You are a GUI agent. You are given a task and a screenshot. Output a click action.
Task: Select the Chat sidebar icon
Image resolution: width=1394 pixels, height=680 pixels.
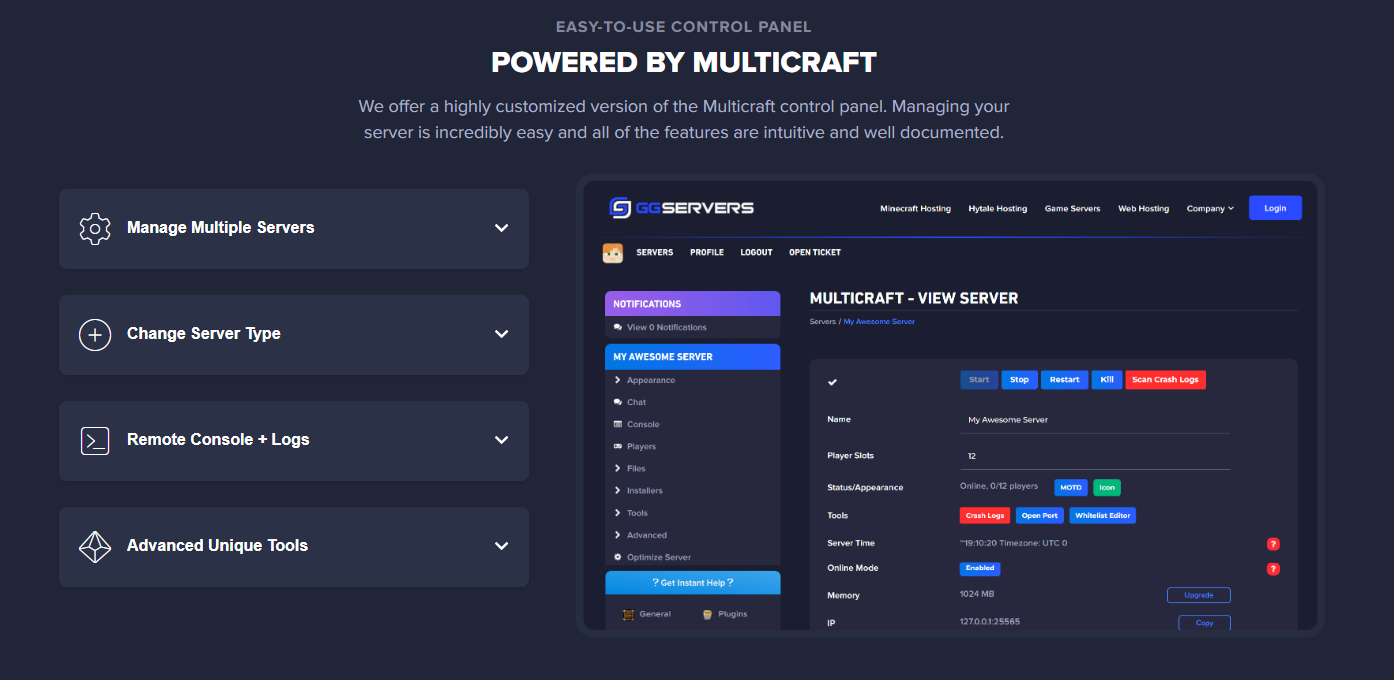click(x=620, y=402)
